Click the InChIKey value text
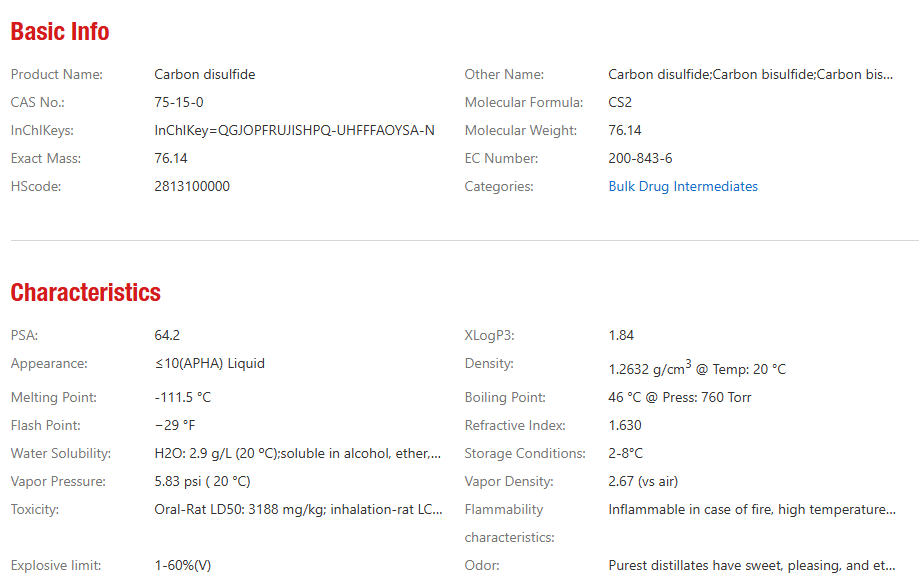921x588 pixels. click(x=294, y=131)
